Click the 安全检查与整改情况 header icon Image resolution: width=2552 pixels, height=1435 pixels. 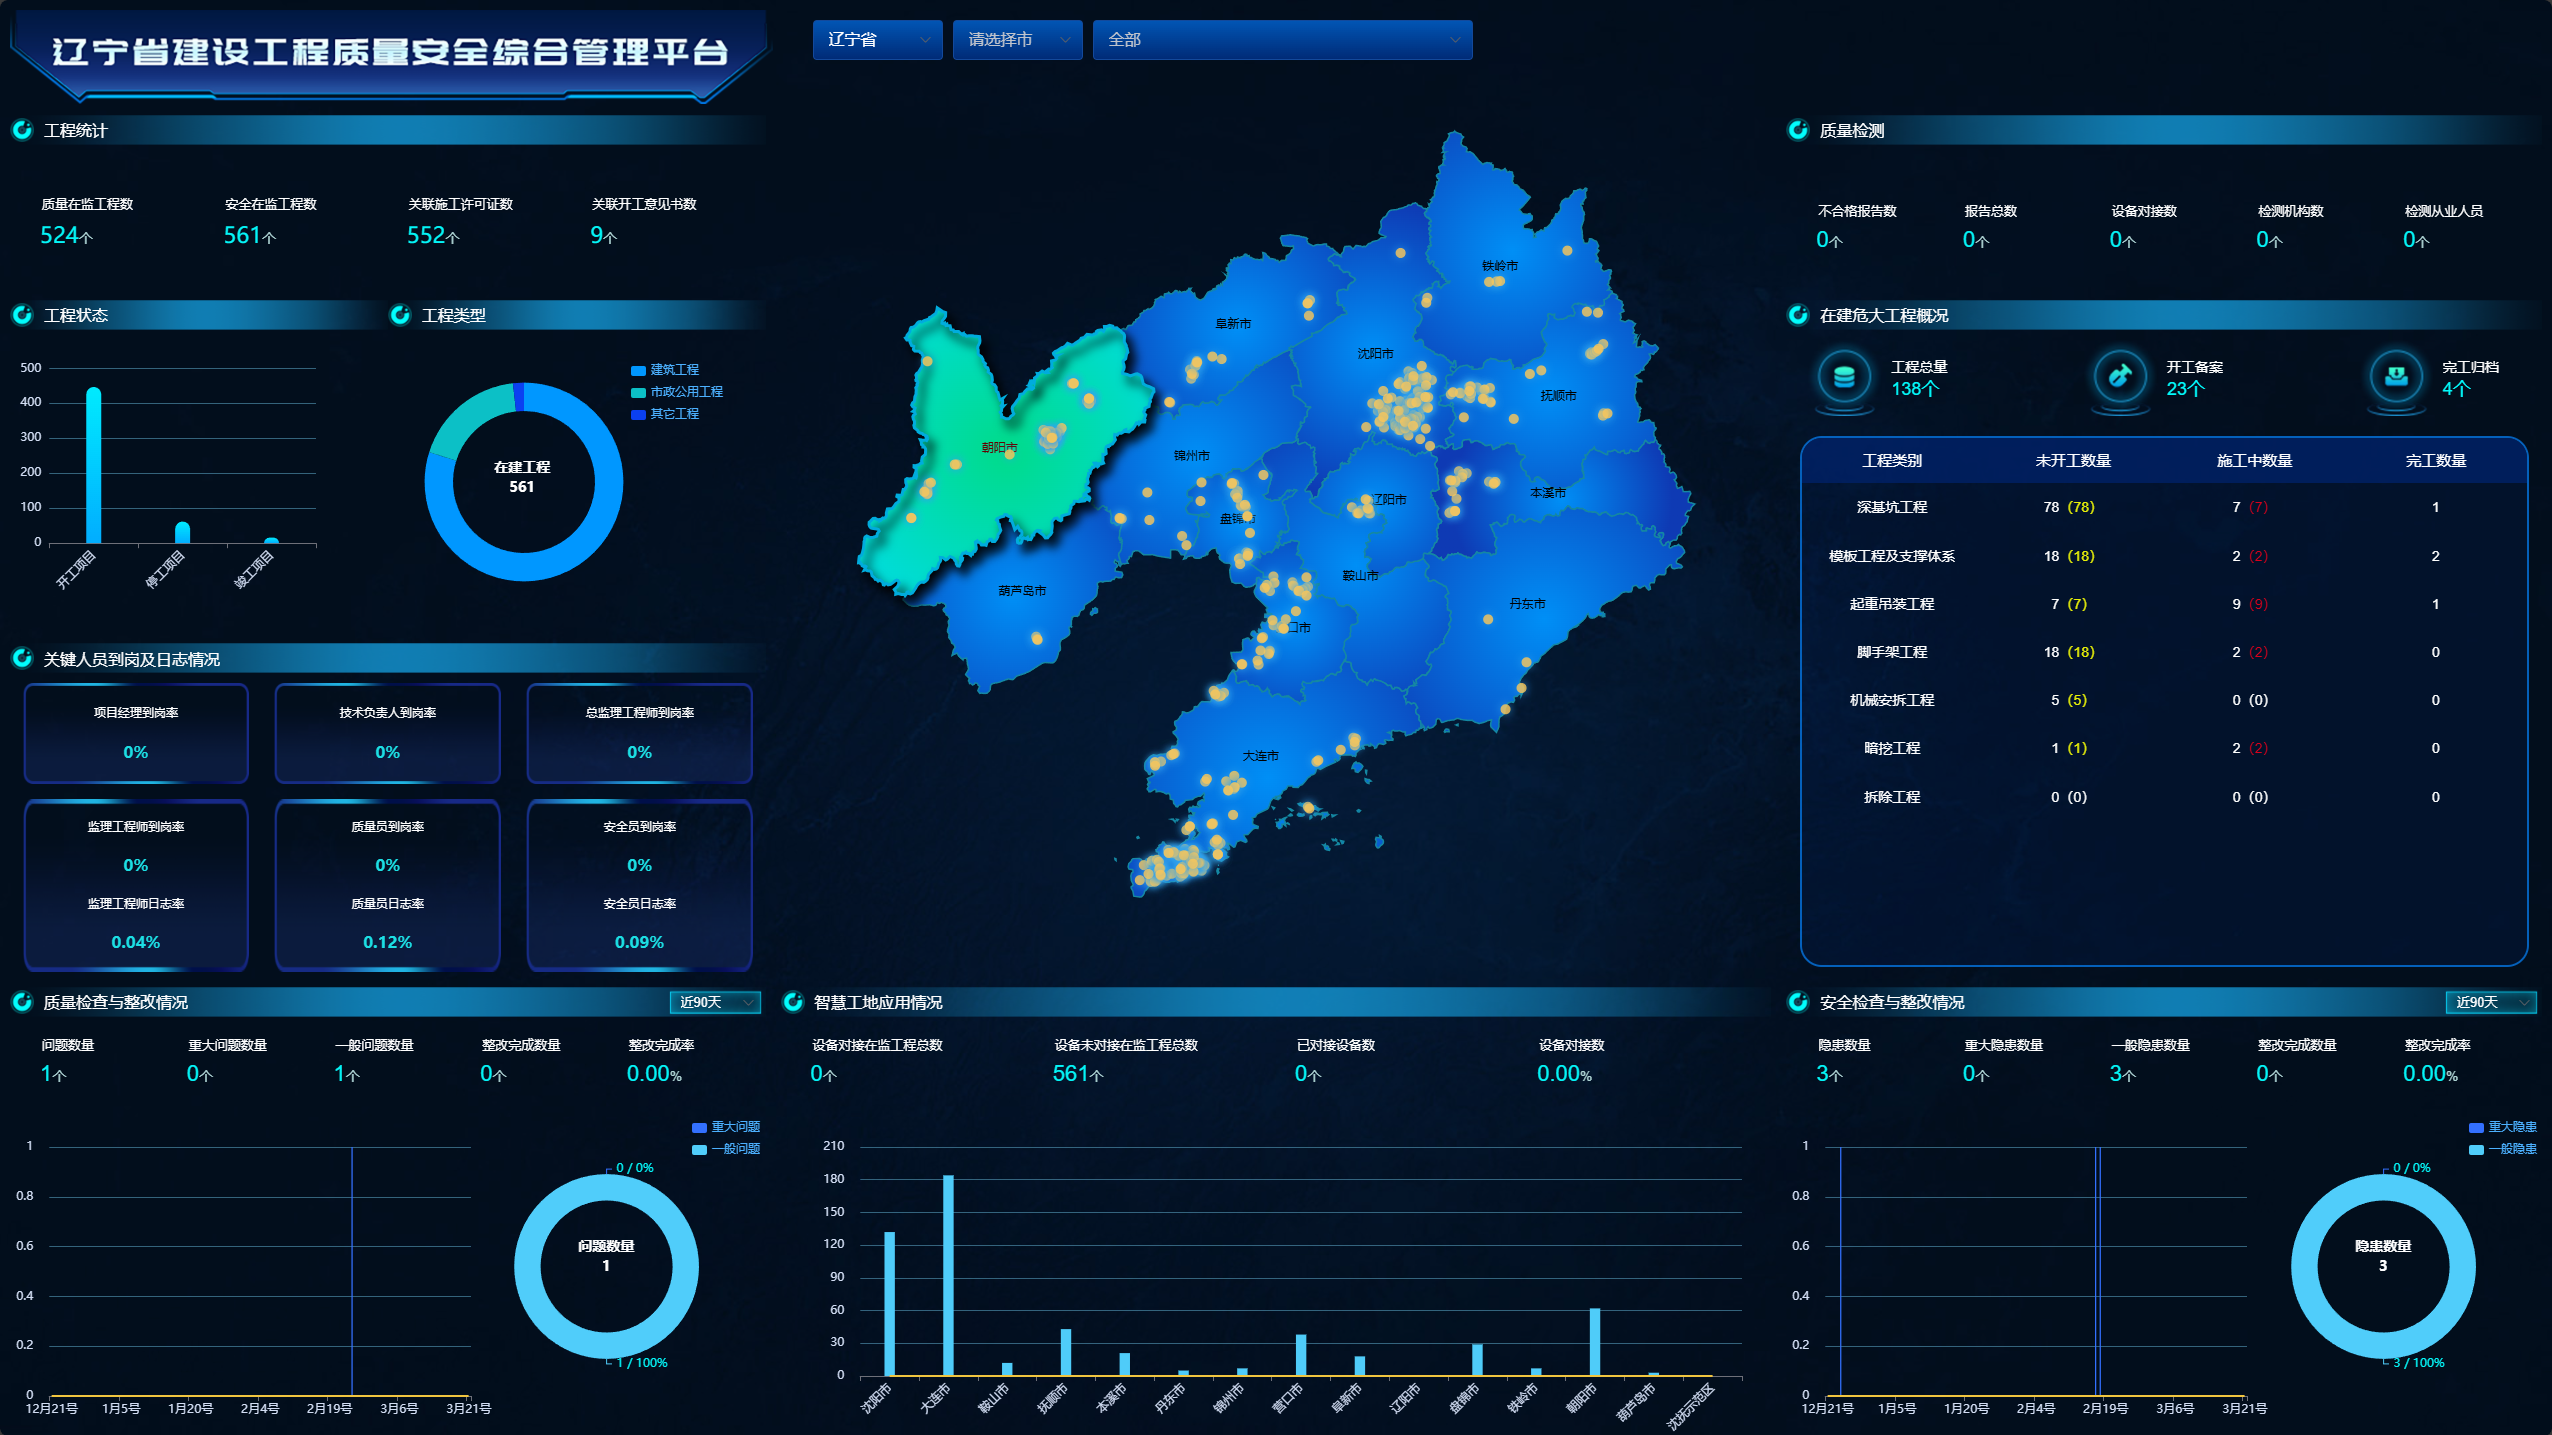(x=1798, y=1001)
